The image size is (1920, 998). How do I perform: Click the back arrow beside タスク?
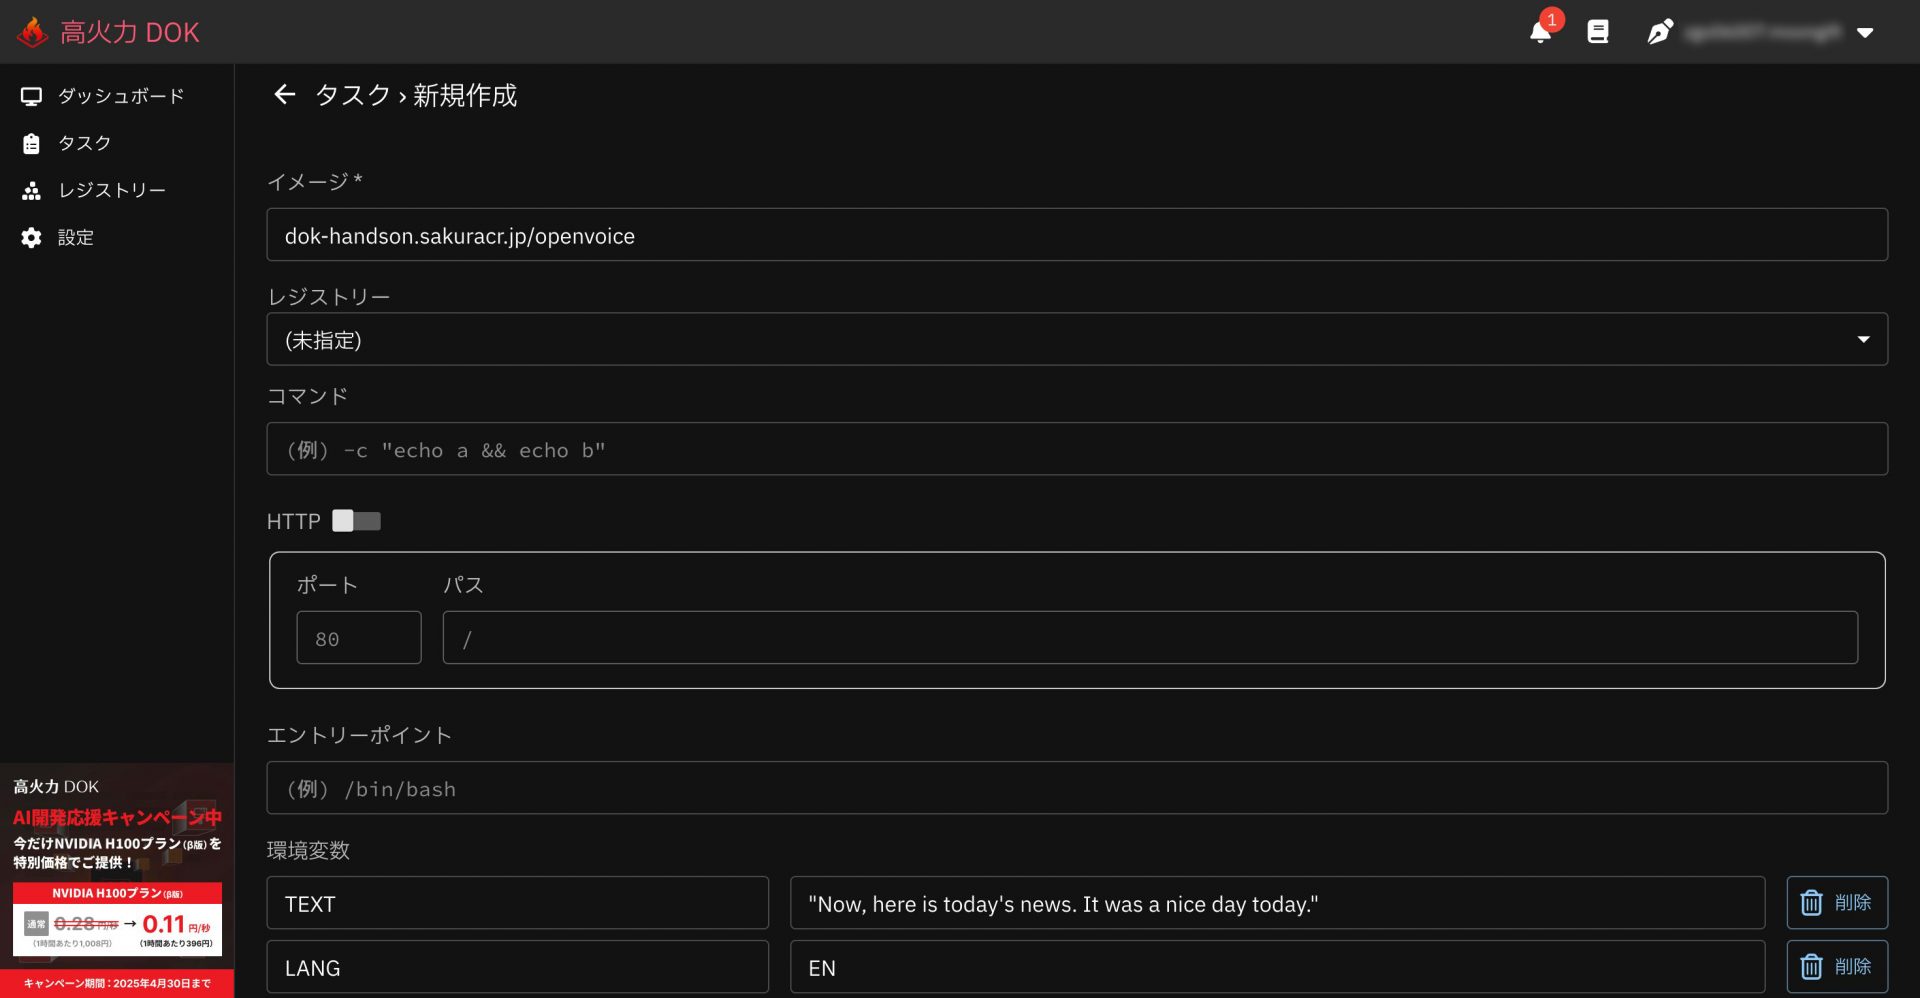coord(285,95)
